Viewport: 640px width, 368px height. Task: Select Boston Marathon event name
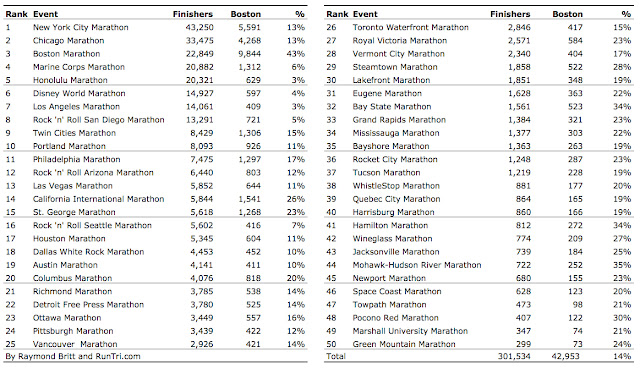pyautogui.click(x=67, y=54)
